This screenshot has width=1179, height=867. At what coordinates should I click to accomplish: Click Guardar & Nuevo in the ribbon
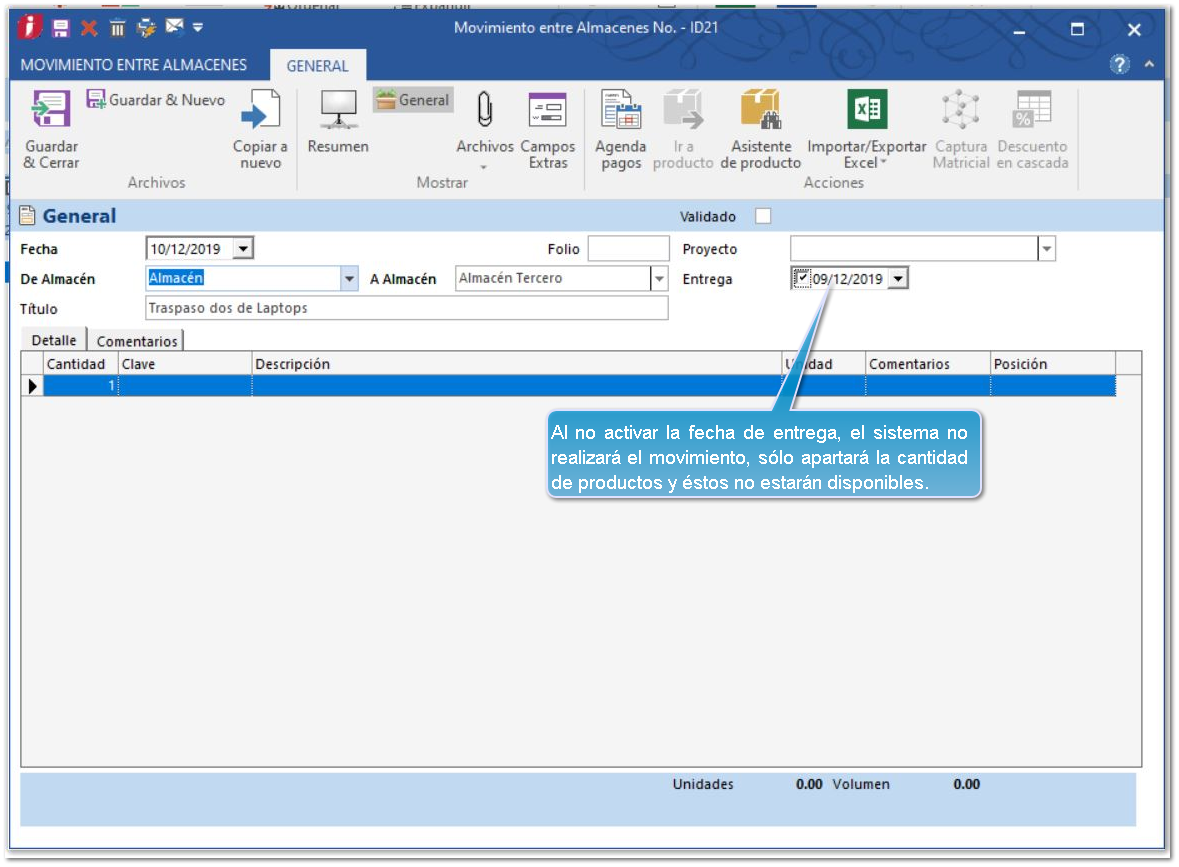pyautogui.click(x=156, y=100)
